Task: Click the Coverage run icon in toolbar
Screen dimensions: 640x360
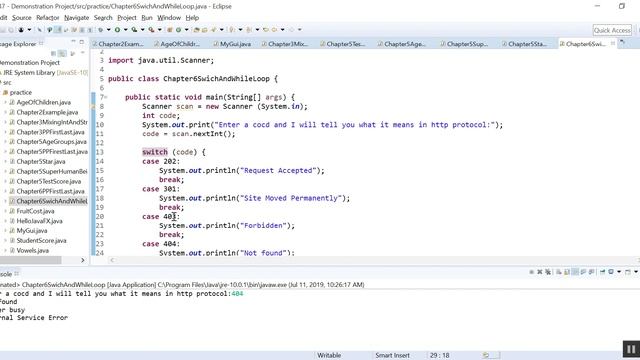Action: pos(134,30)
